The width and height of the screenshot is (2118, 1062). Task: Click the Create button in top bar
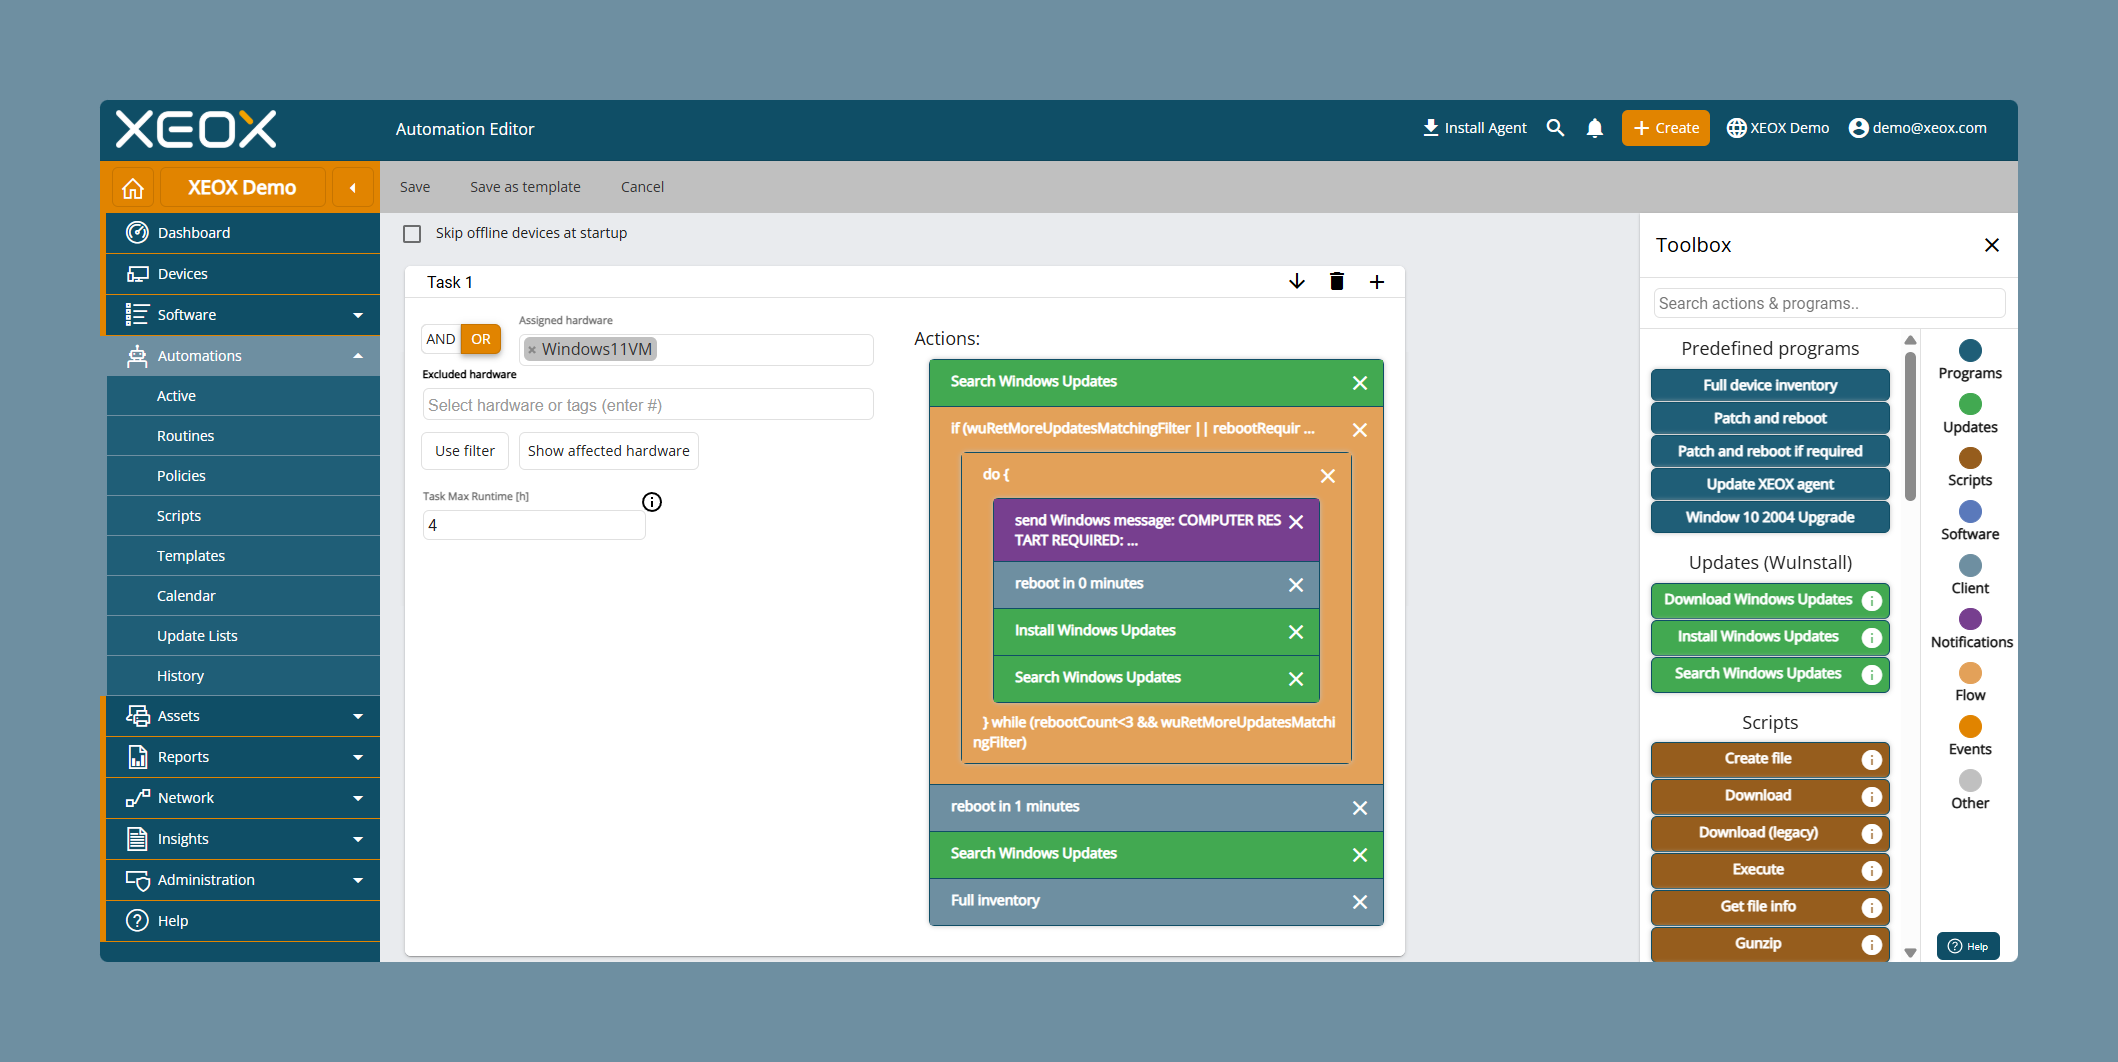click(x=1666, y=128)
